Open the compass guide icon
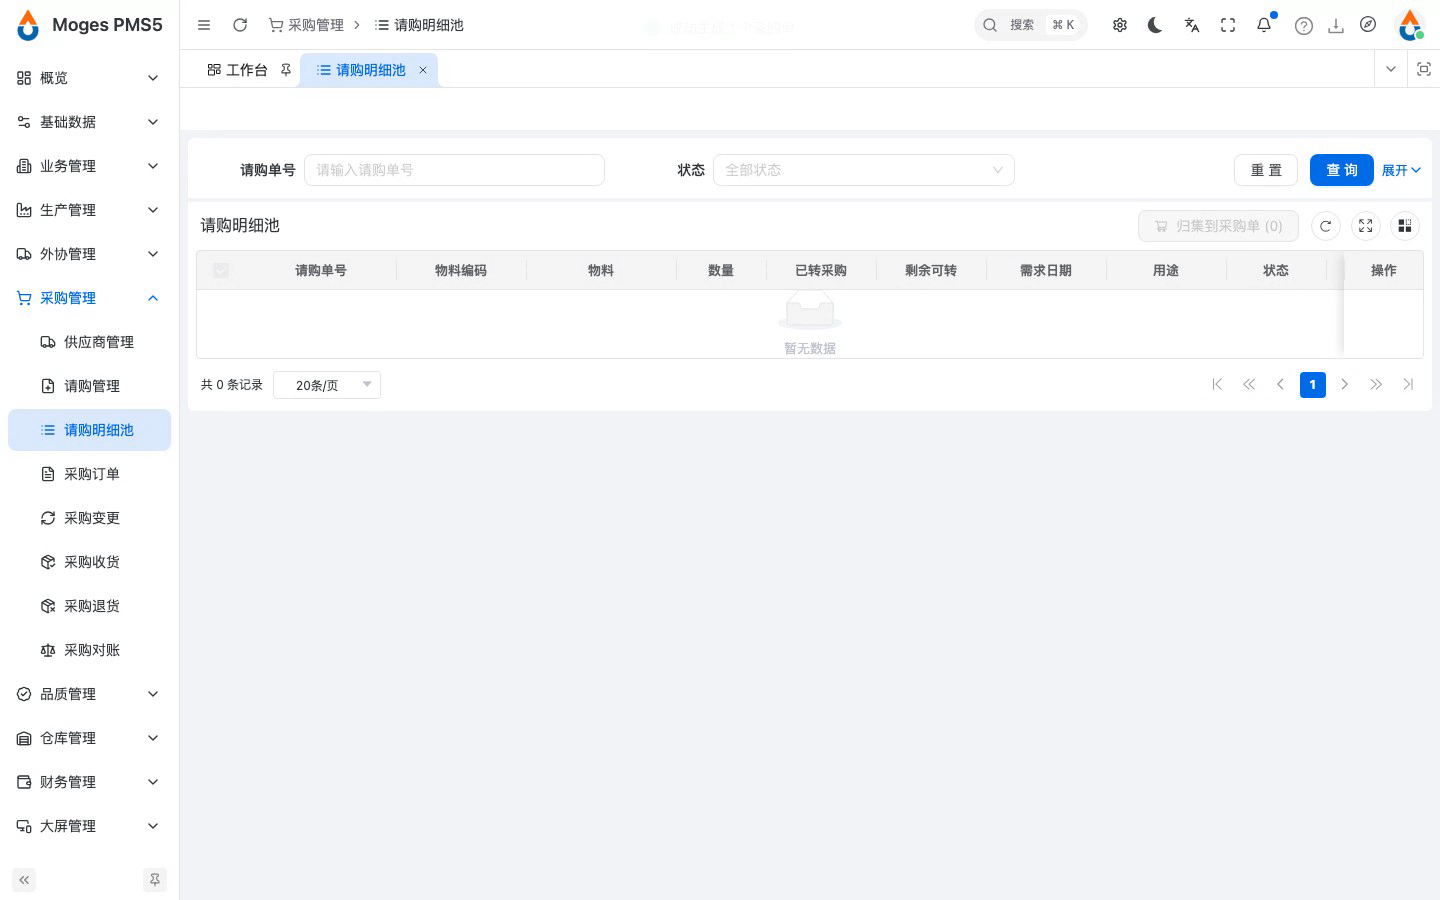Viewport: 1440px width, 900px height. click(1368, 25)
